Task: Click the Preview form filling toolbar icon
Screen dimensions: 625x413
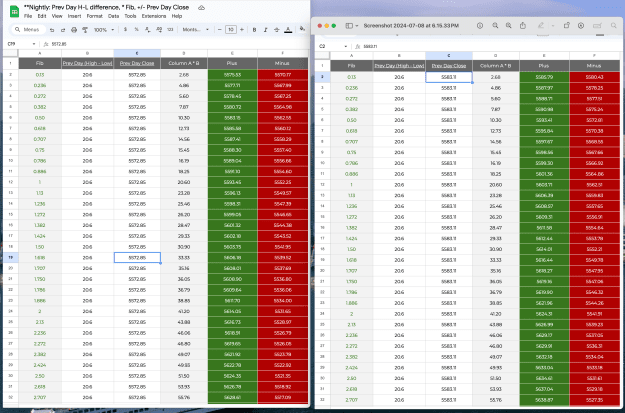Action: [x=597, y=26]
